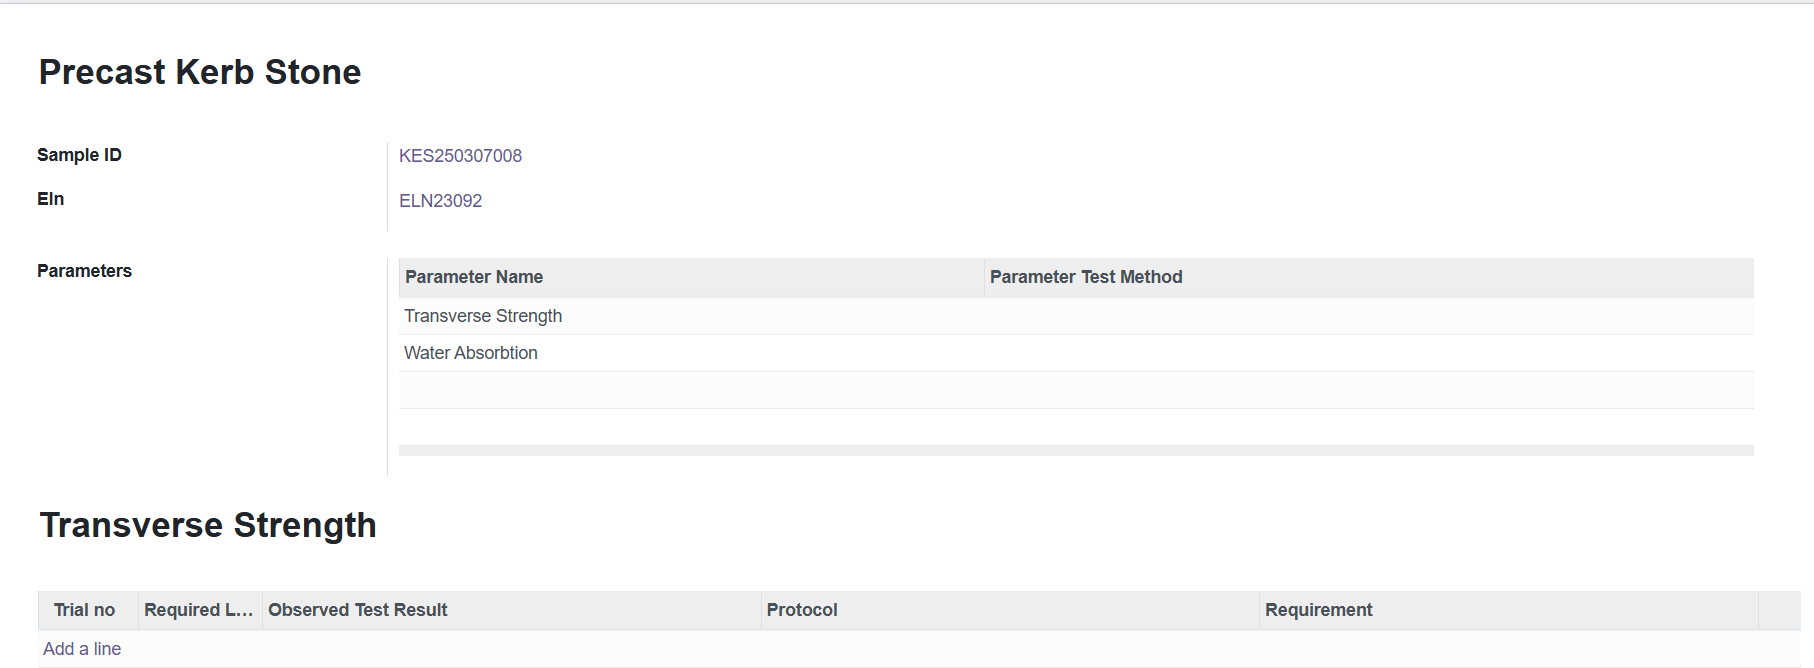This screenshot has width=1814, height=668.
Task: Open the KES250307008 sample ID link
Action: click(460, 156)
